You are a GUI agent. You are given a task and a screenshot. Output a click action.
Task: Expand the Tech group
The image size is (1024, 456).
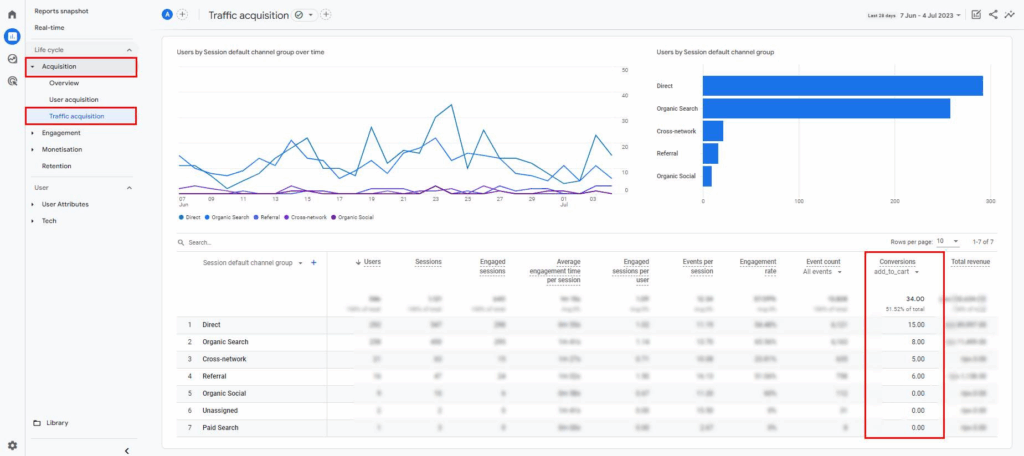[33, 221]
